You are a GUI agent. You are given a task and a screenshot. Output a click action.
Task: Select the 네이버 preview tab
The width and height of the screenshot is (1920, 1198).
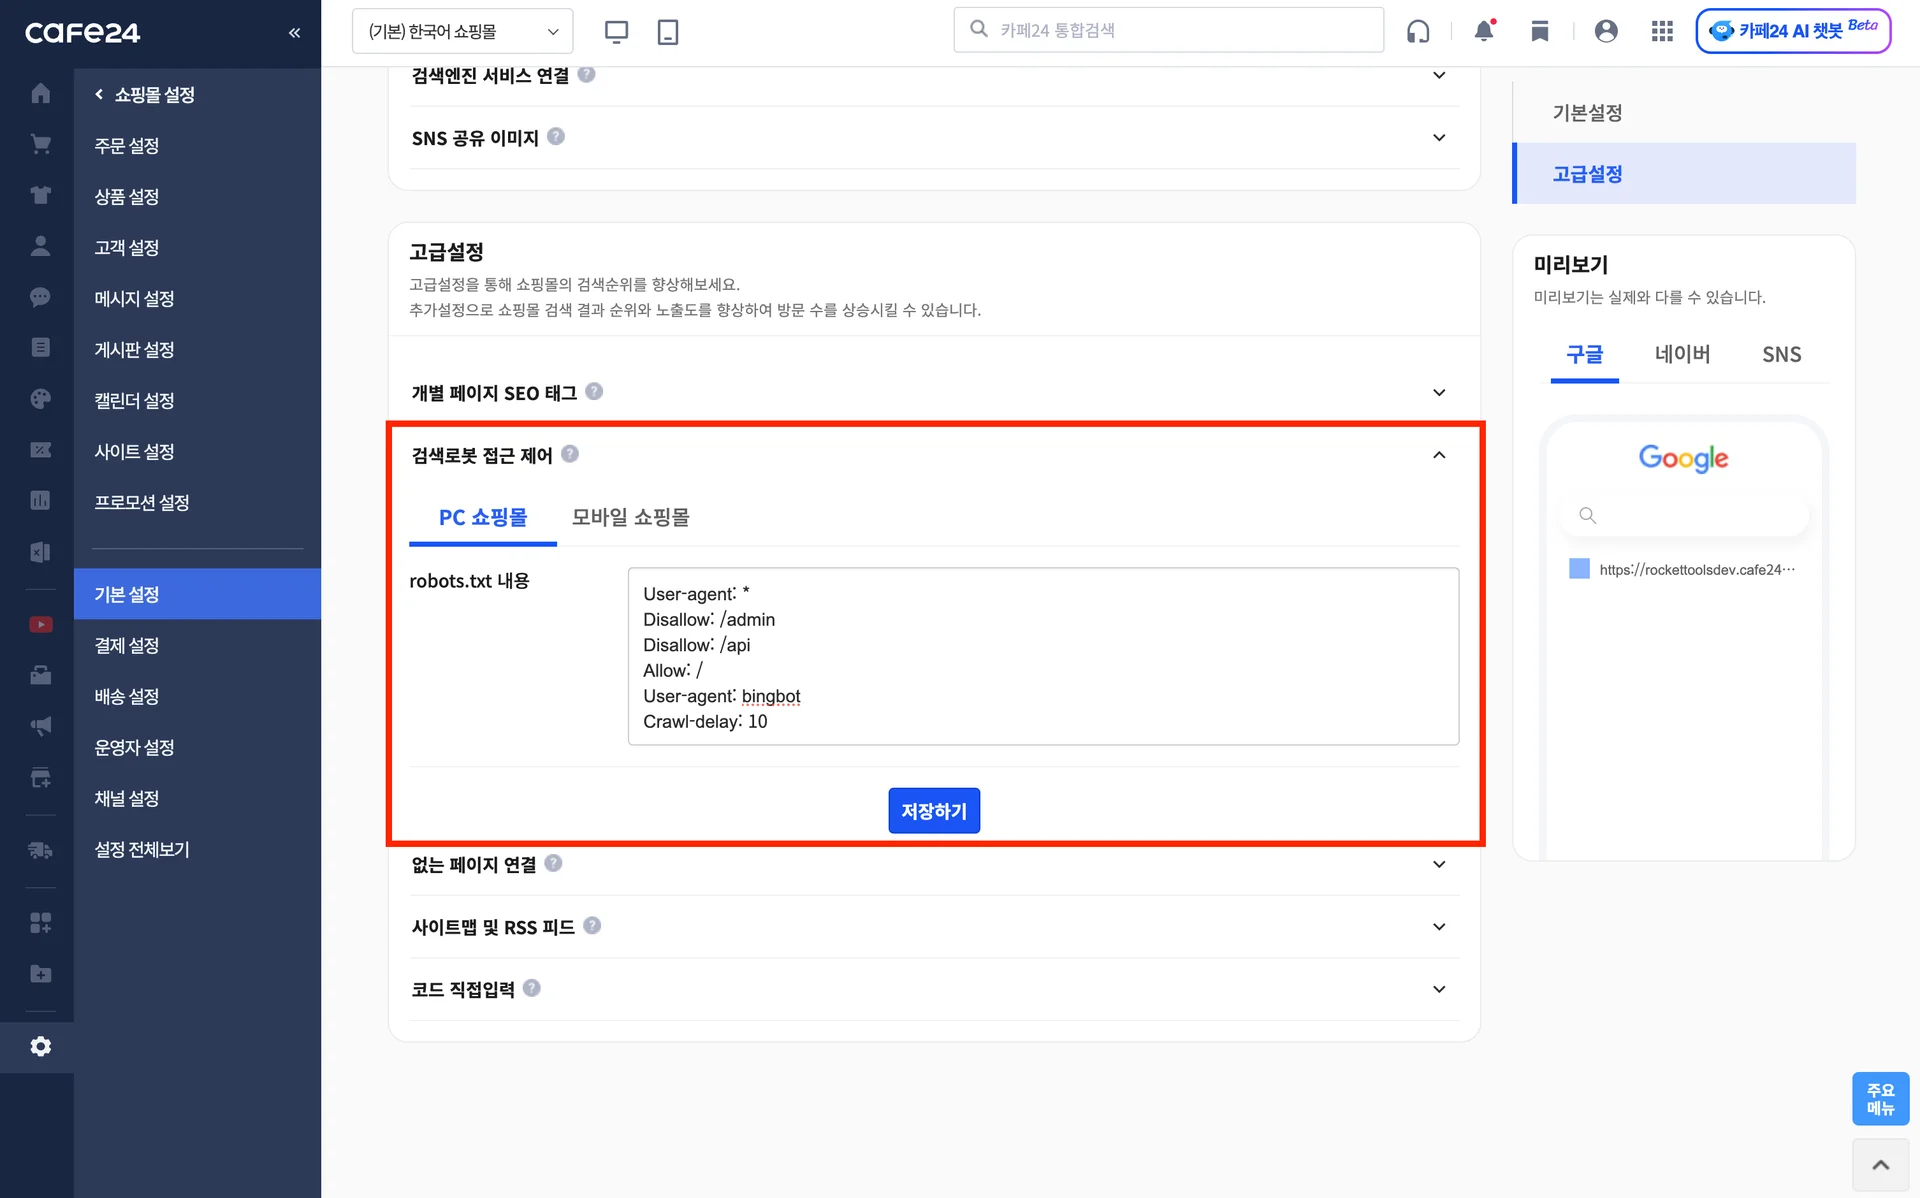point(1683,354)
